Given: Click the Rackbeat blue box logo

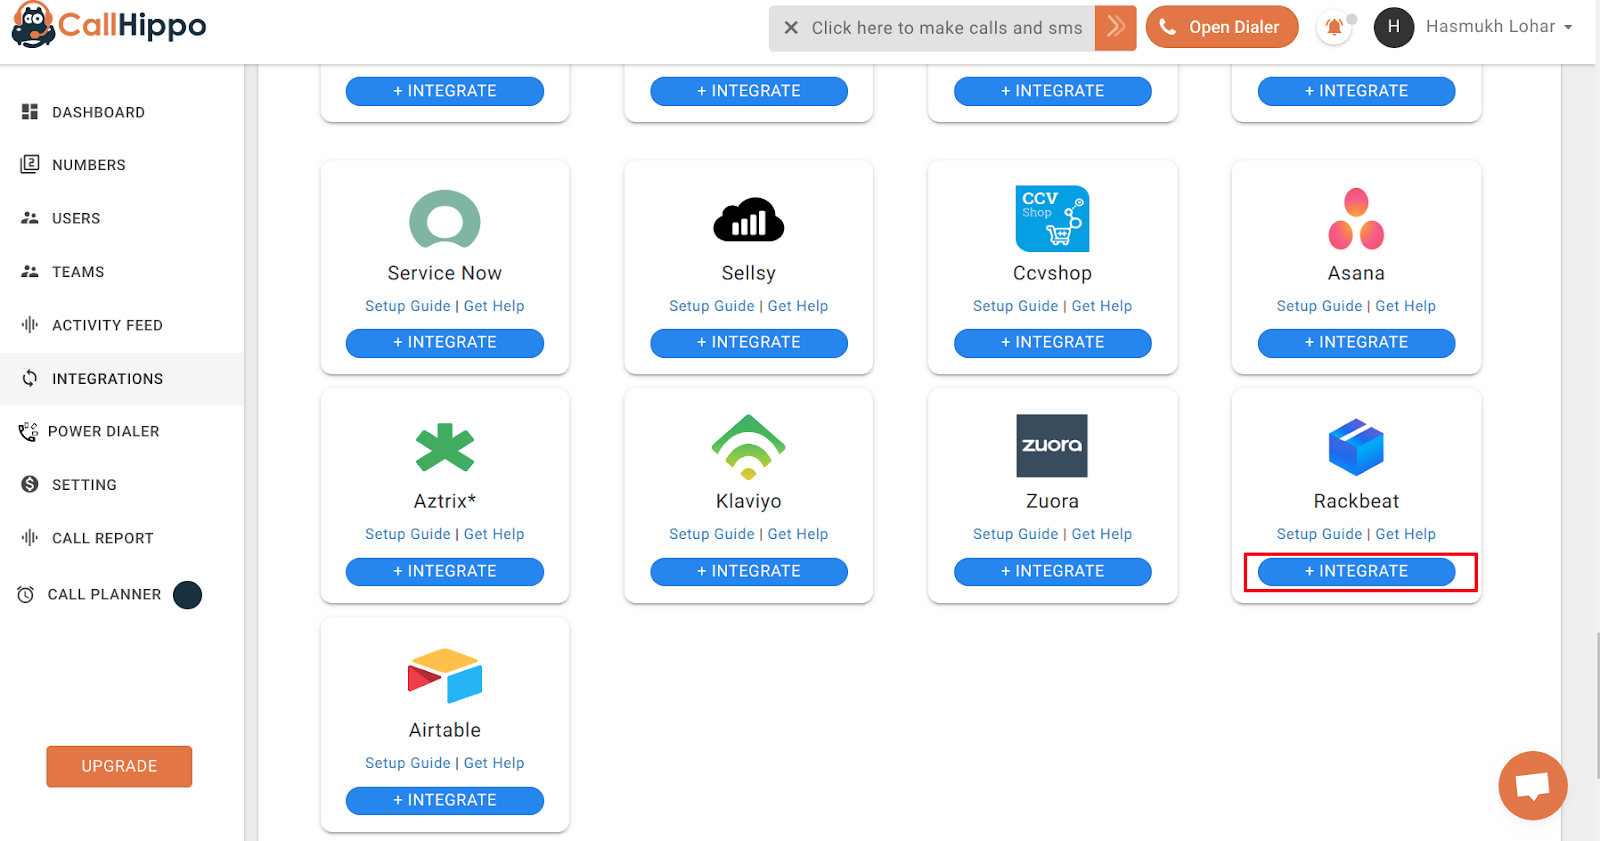Looking at the screenshot, I should (1356, 447).
